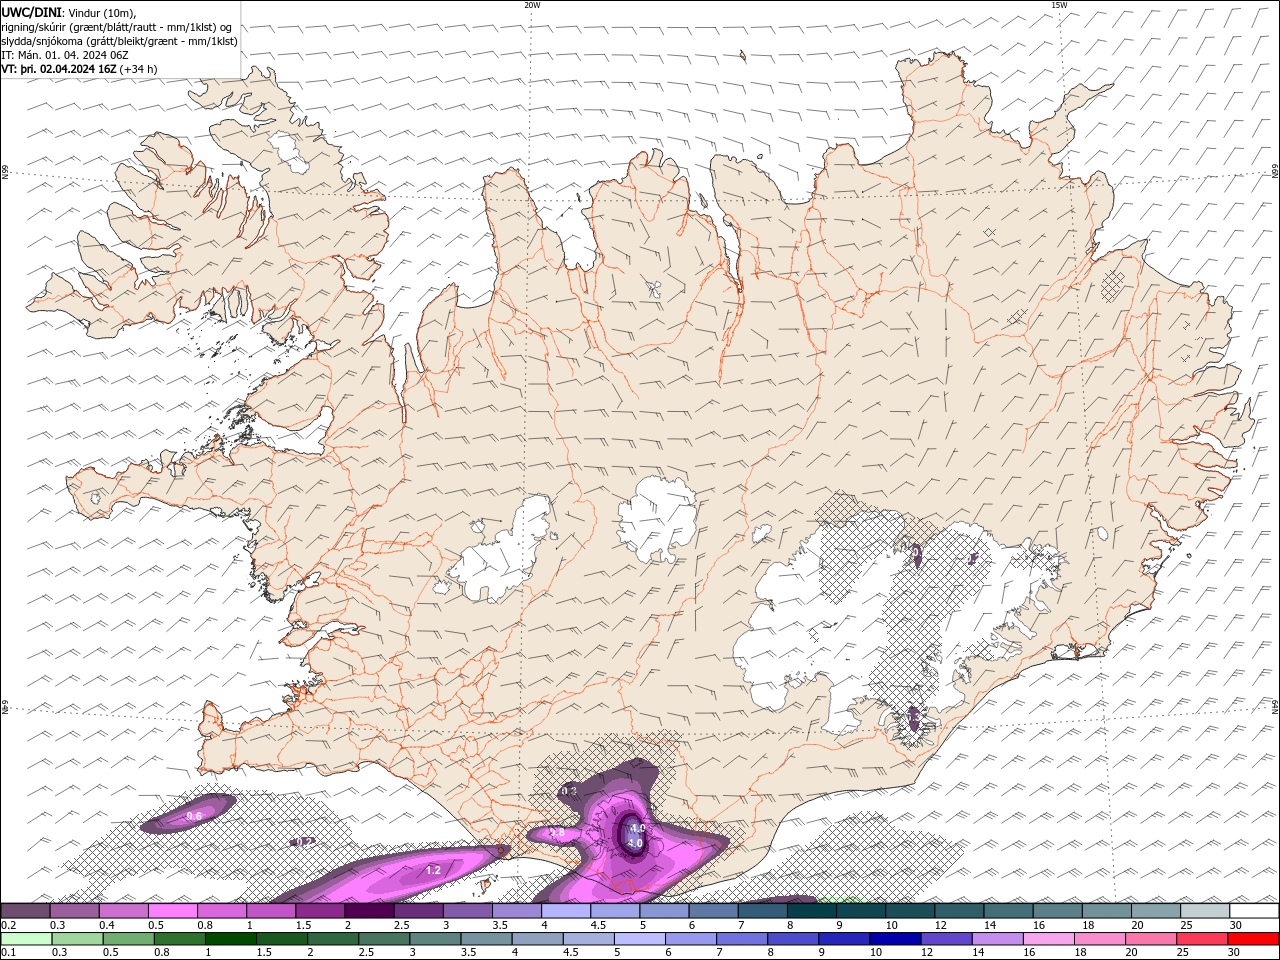The height and width of the screenshot is (960, 1280).
Task: Click the 'slydda/snjókoma (grátt/bleikt/grænt' text line
Action: click(120, 41)
